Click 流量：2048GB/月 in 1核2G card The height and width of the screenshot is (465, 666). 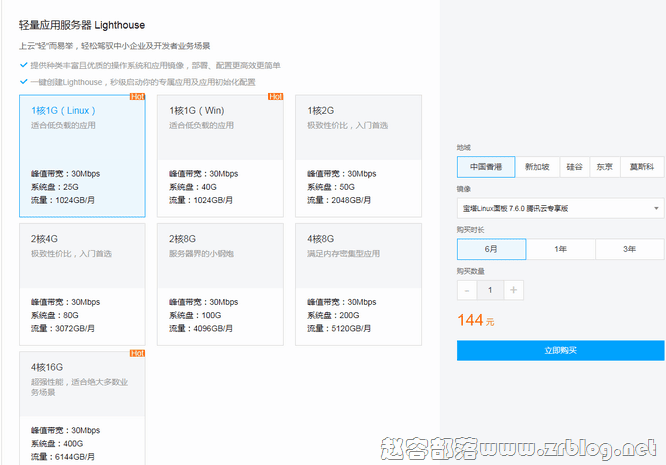[339, 200]
